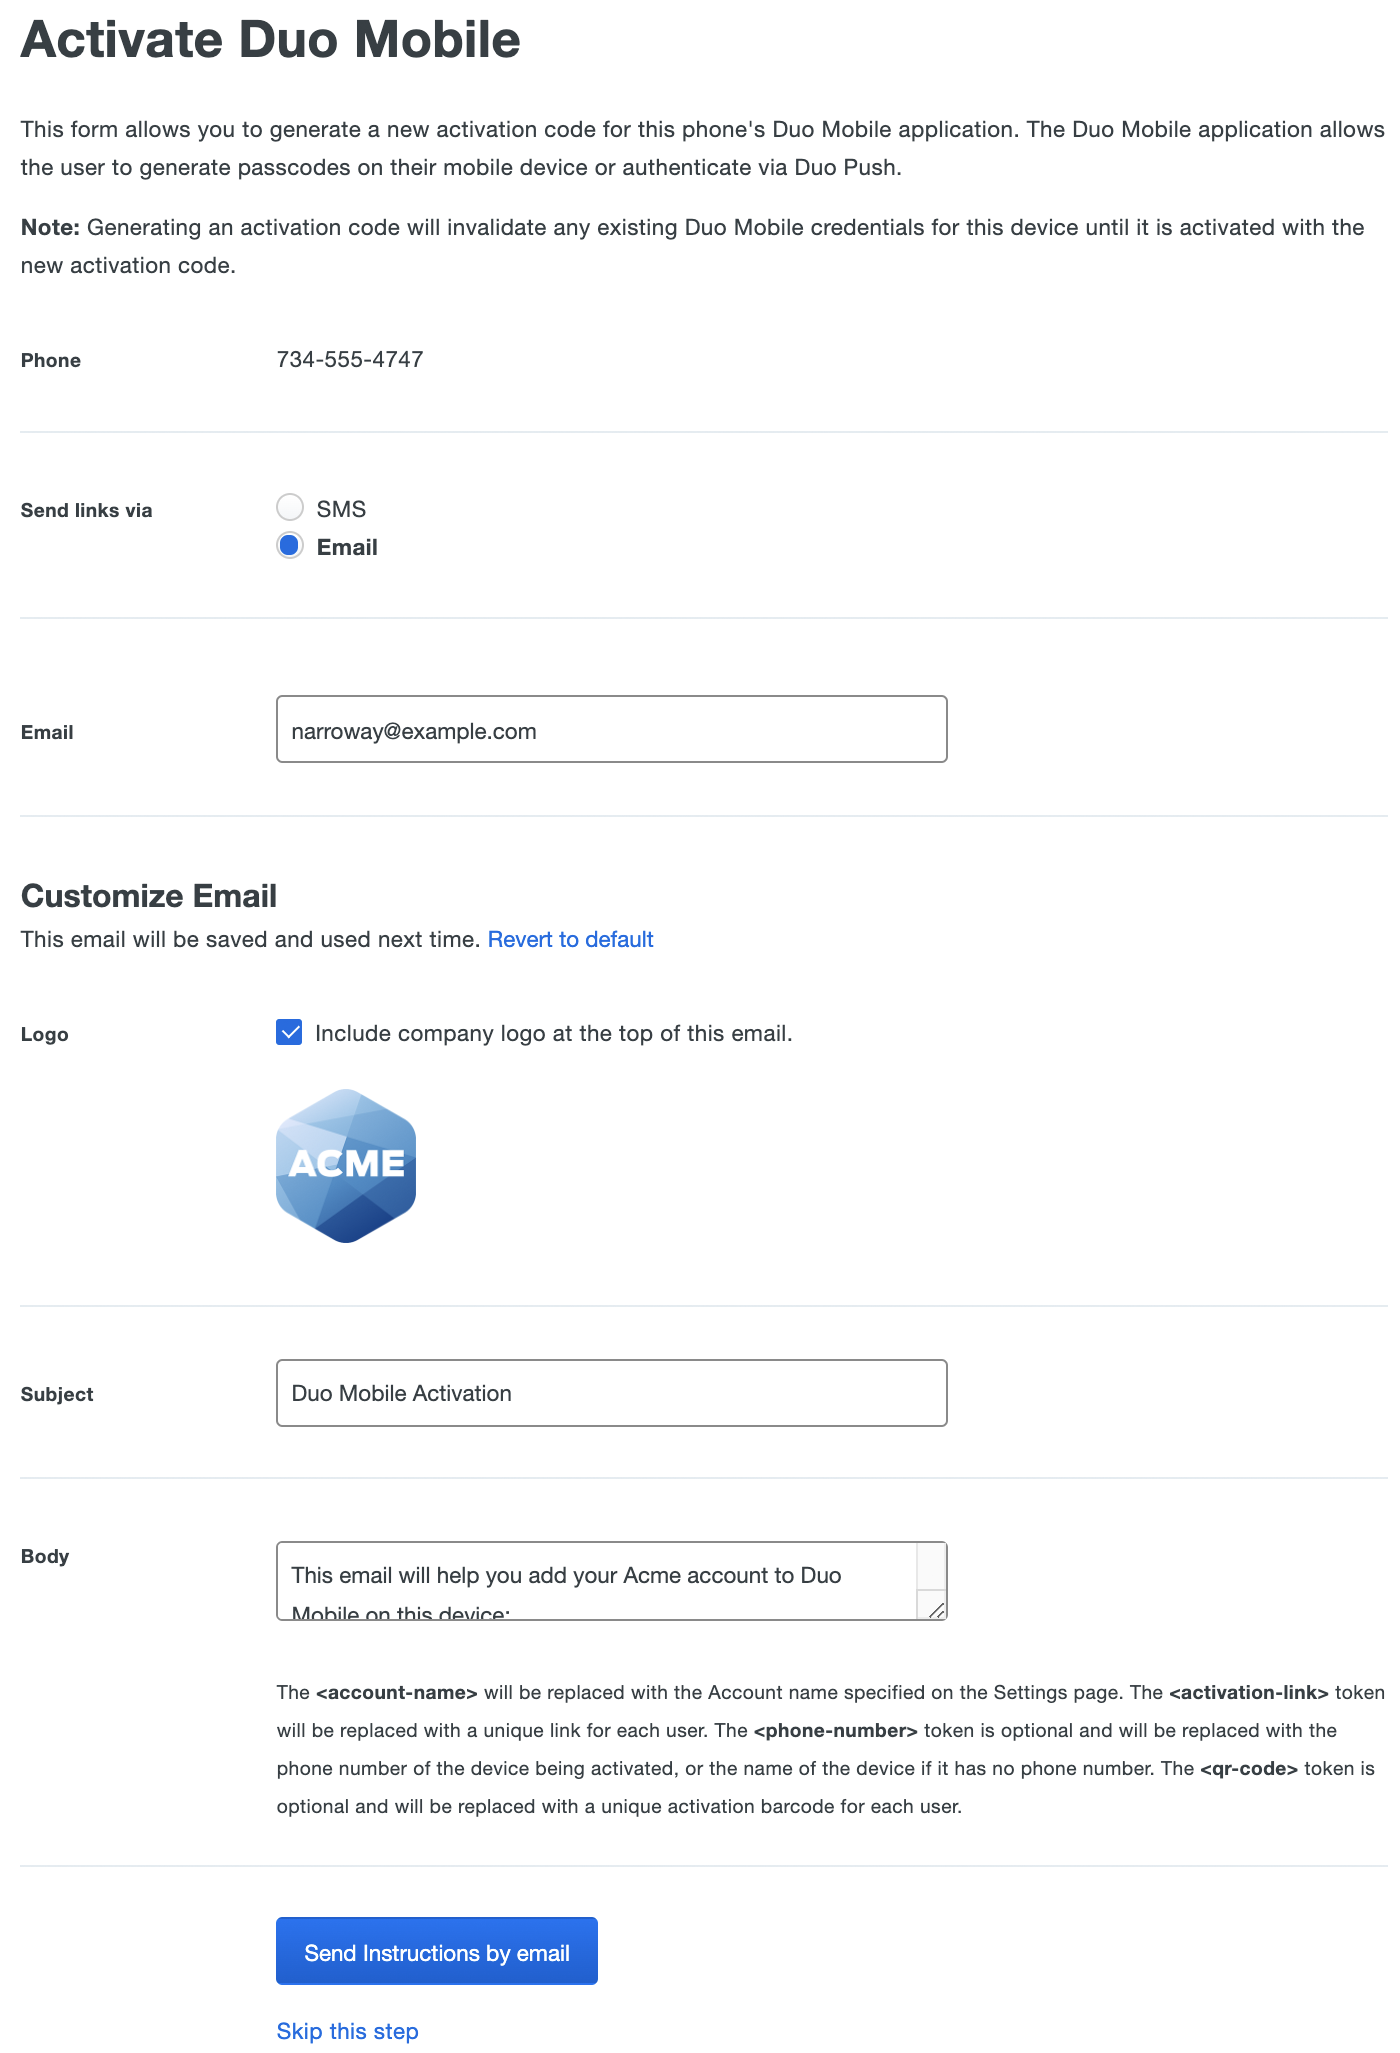Click the bold <phone-number> token in help text
The height and width of the screenshot is (2053, 1400).
point(835,1731)
